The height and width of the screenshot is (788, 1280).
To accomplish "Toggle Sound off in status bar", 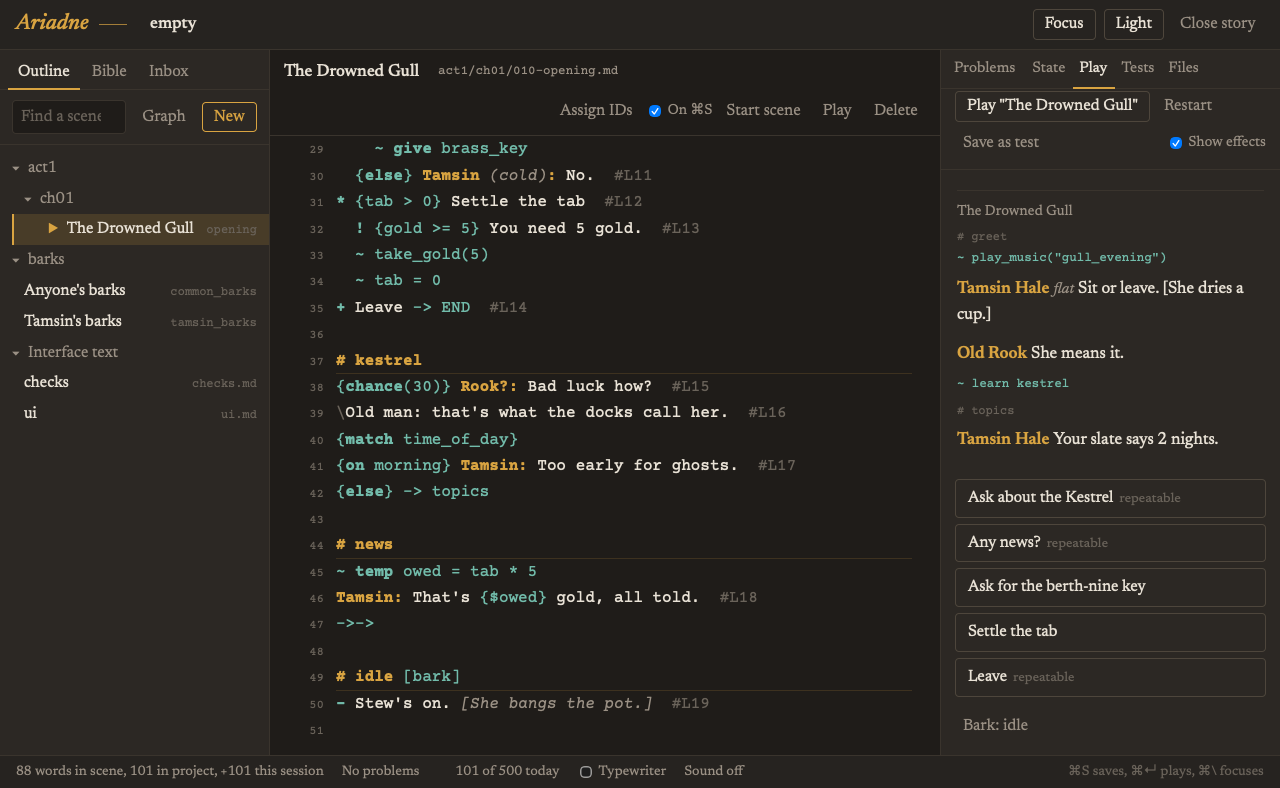I will click(x=714, y=771).
